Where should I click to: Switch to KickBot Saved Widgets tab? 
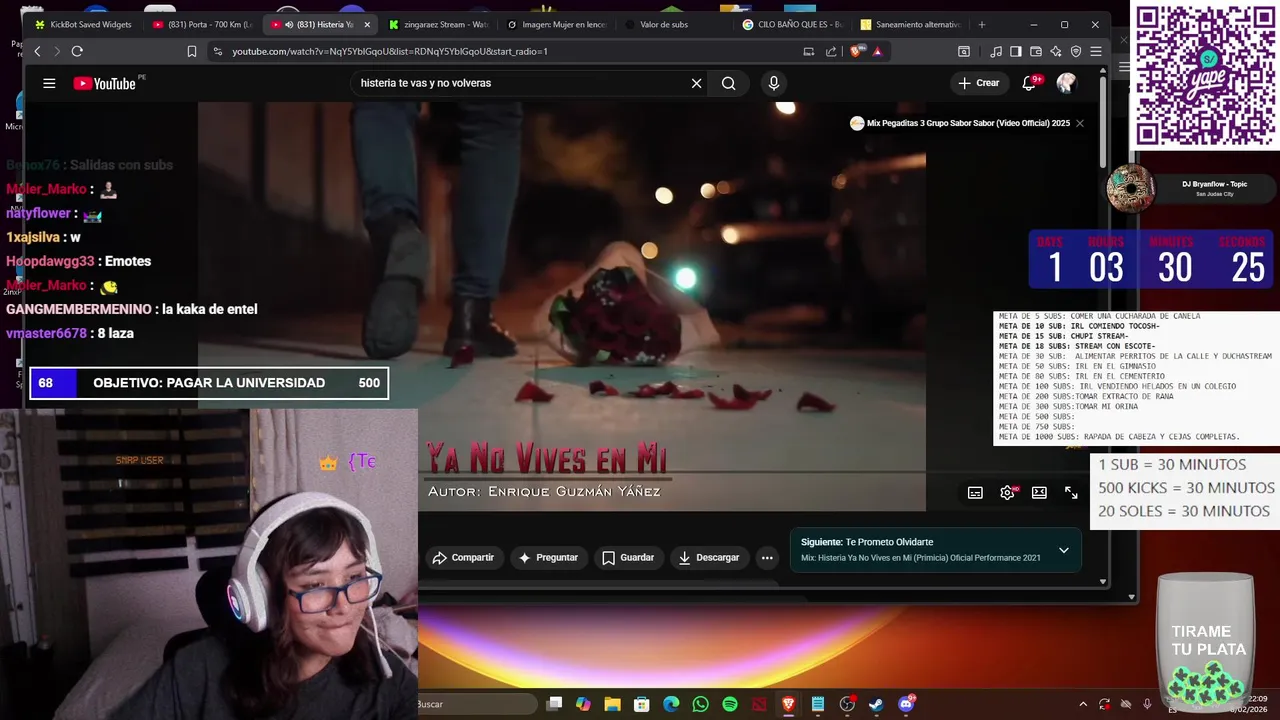coord(83,24)
